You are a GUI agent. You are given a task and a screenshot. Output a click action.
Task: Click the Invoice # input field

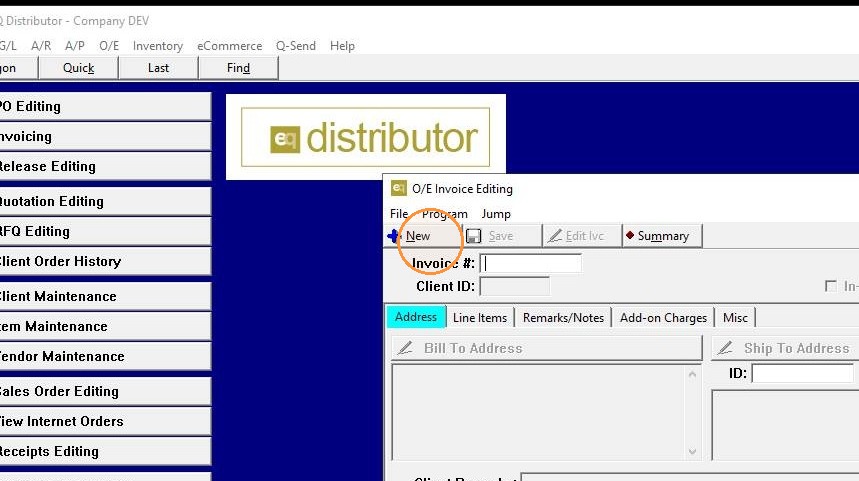click(x=530, y=264)
